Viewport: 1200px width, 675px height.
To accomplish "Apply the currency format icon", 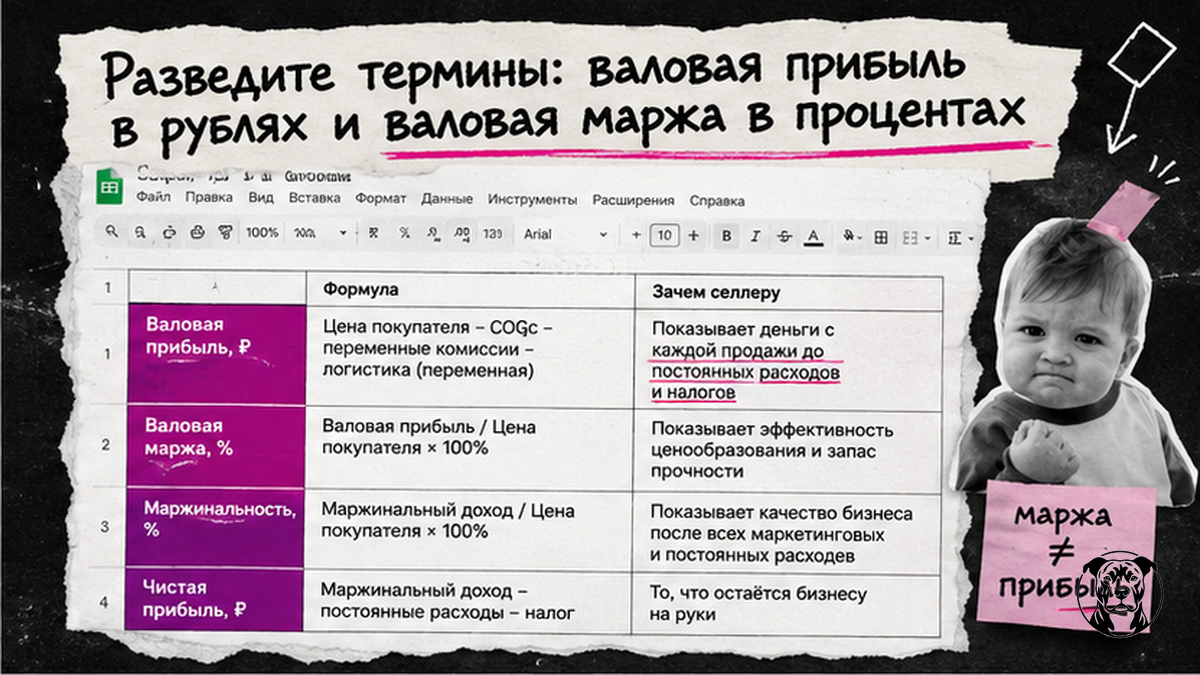I will 373,233.
